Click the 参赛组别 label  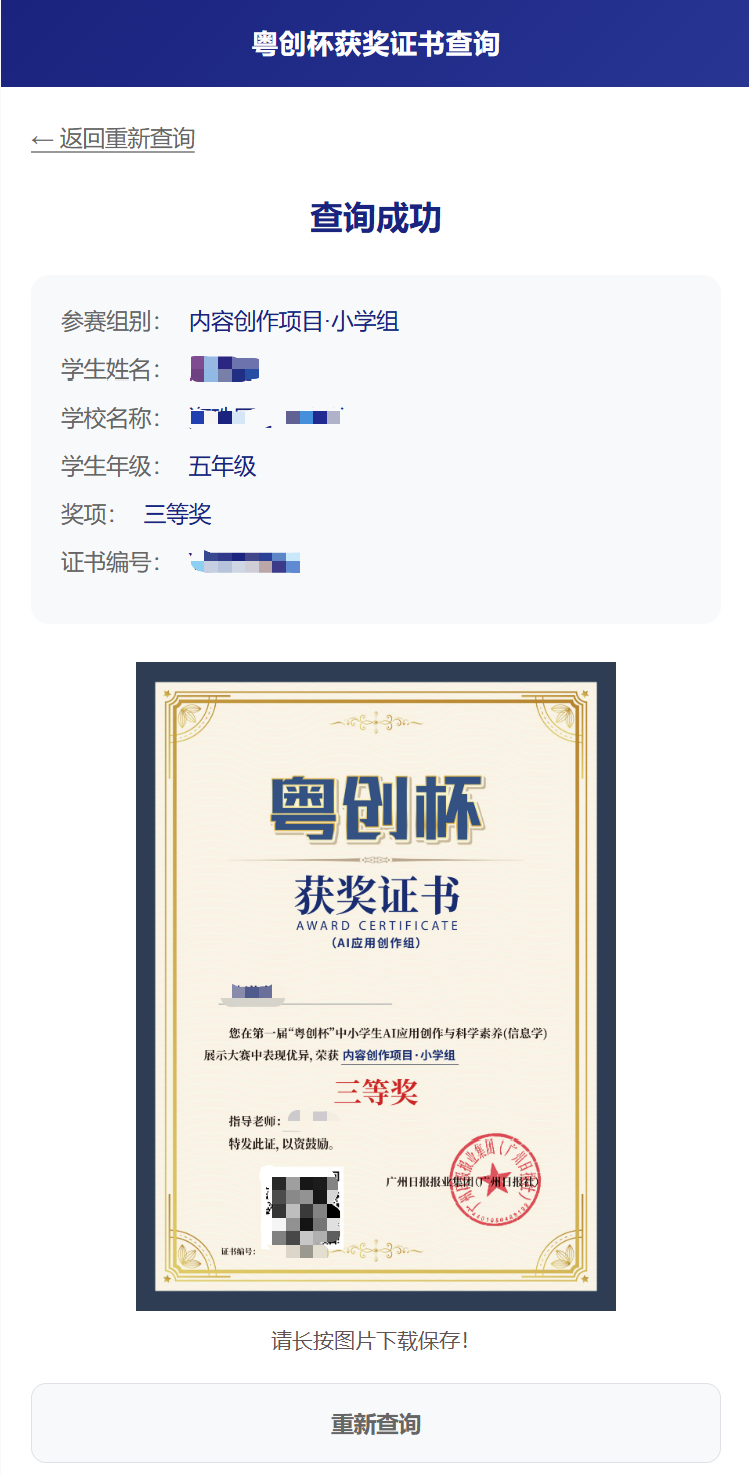click(x=111, y=321)
